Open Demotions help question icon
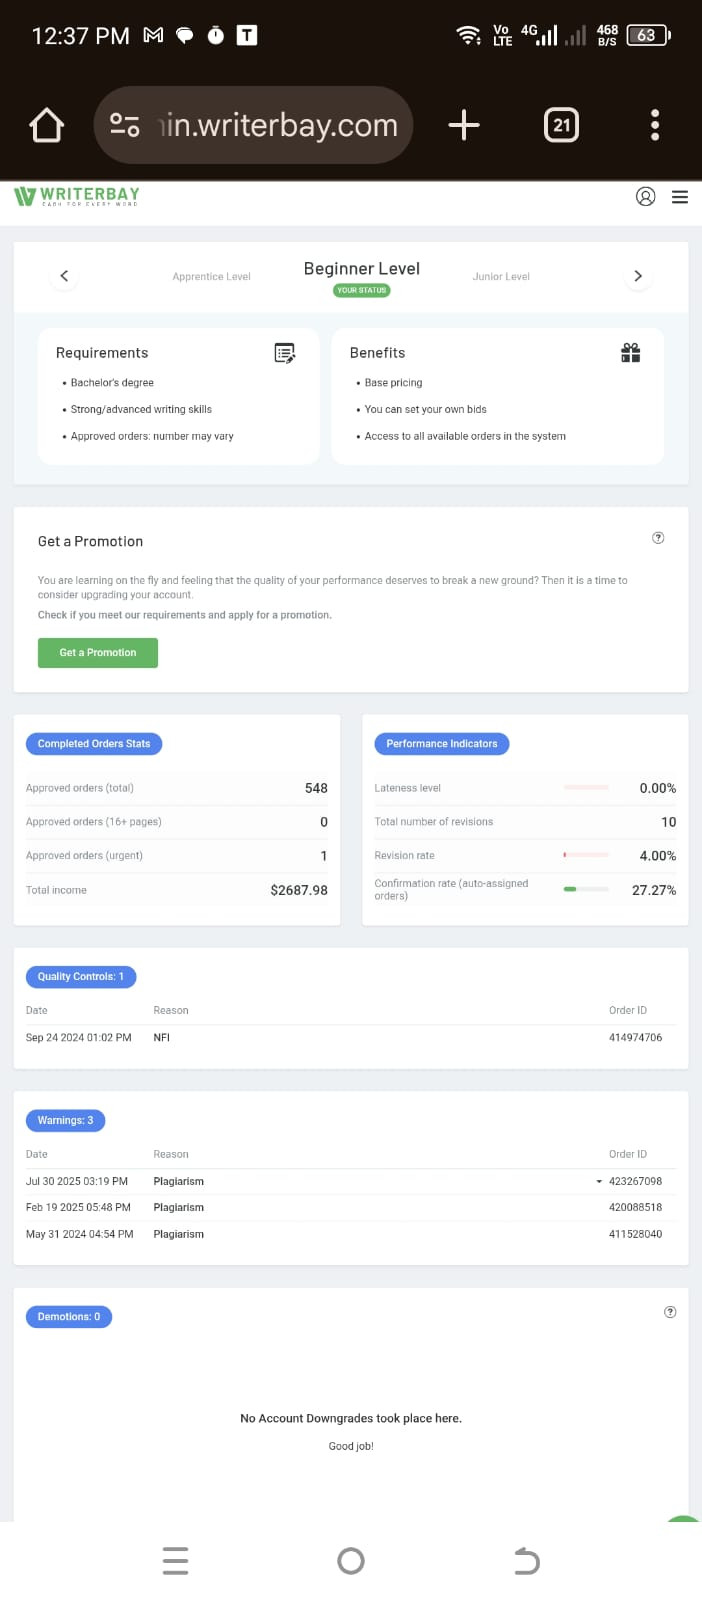The height and width of the screenshot is (1600, 702). (x=670, y=1312)
